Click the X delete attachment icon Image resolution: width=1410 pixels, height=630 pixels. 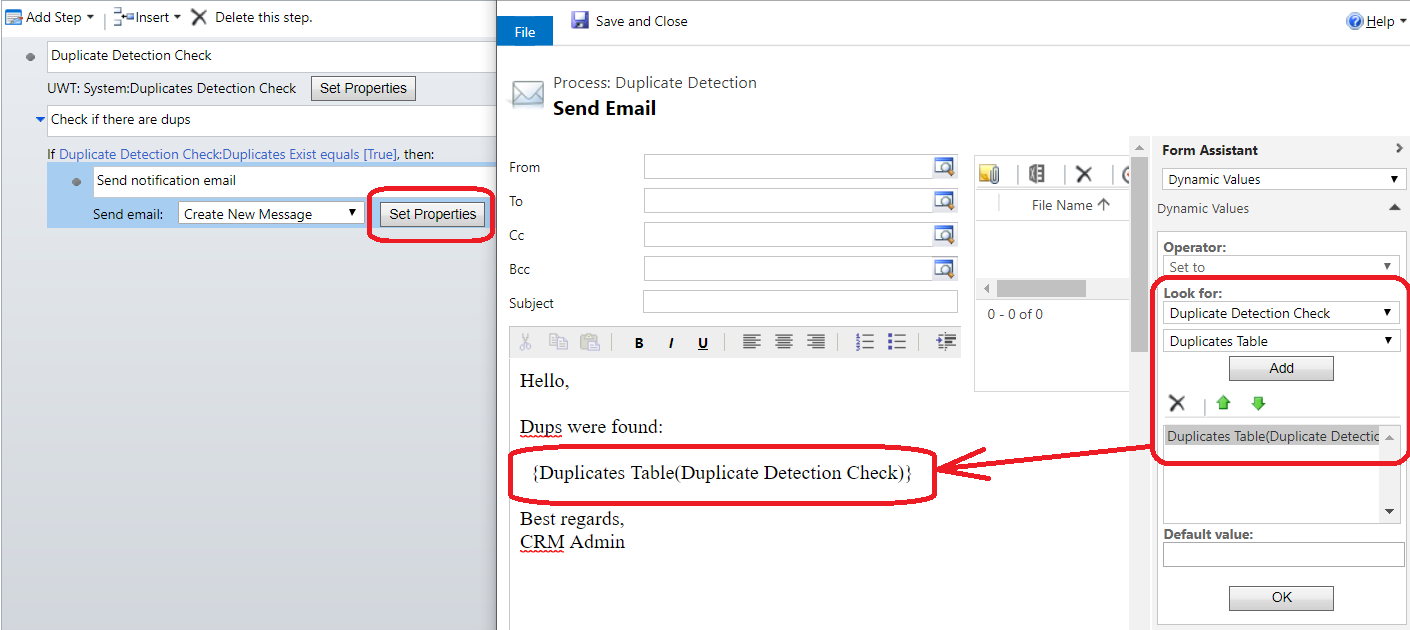pos(1084,174)
